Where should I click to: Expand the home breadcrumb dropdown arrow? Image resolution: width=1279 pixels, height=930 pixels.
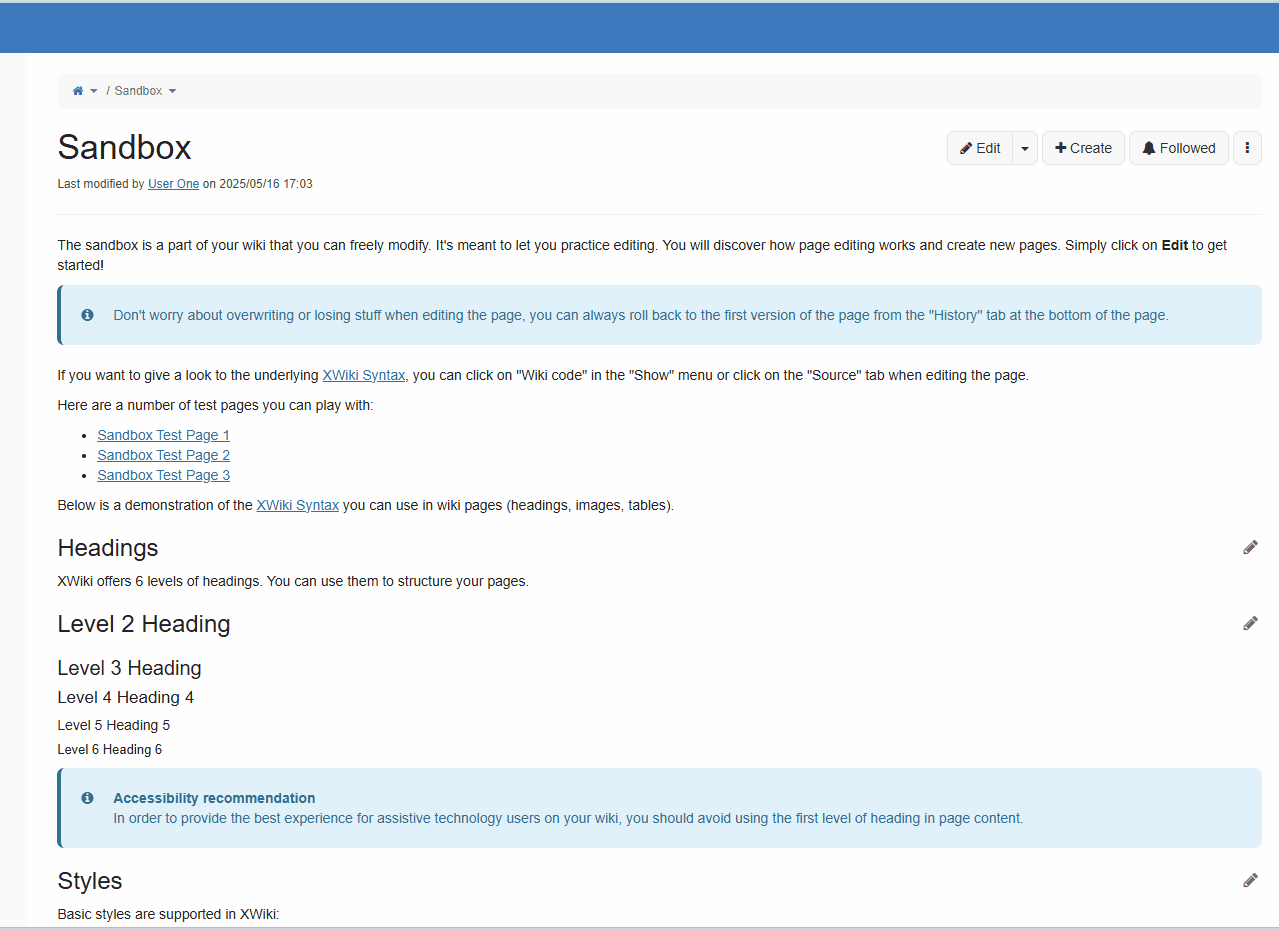click(x=94, y=91)
